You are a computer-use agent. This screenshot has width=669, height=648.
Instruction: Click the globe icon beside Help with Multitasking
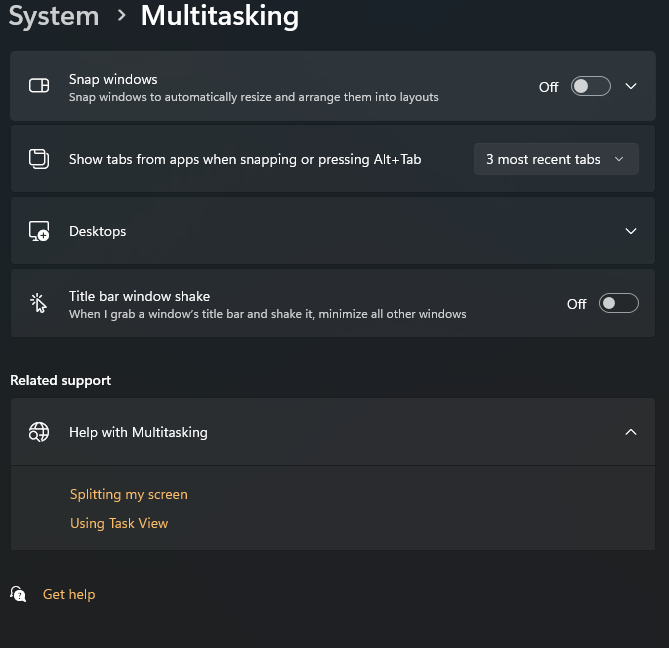pos(39,432)
